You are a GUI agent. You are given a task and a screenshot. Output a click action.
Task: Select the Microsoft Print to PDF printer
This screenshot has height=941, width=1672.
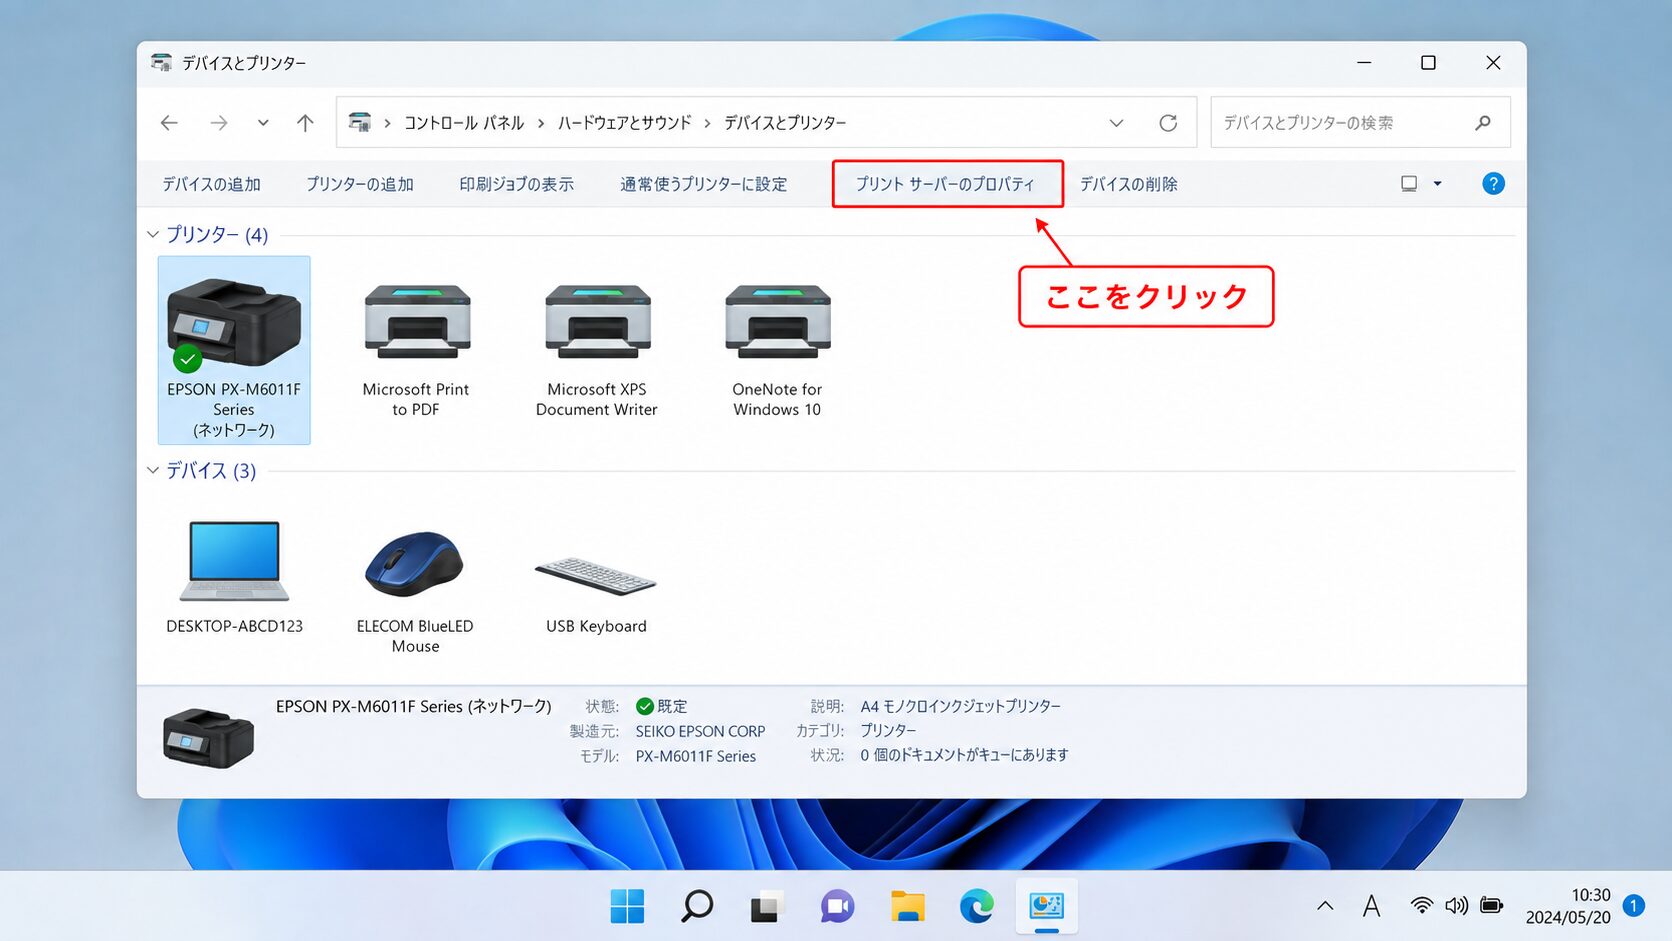(x=417, y=322)
